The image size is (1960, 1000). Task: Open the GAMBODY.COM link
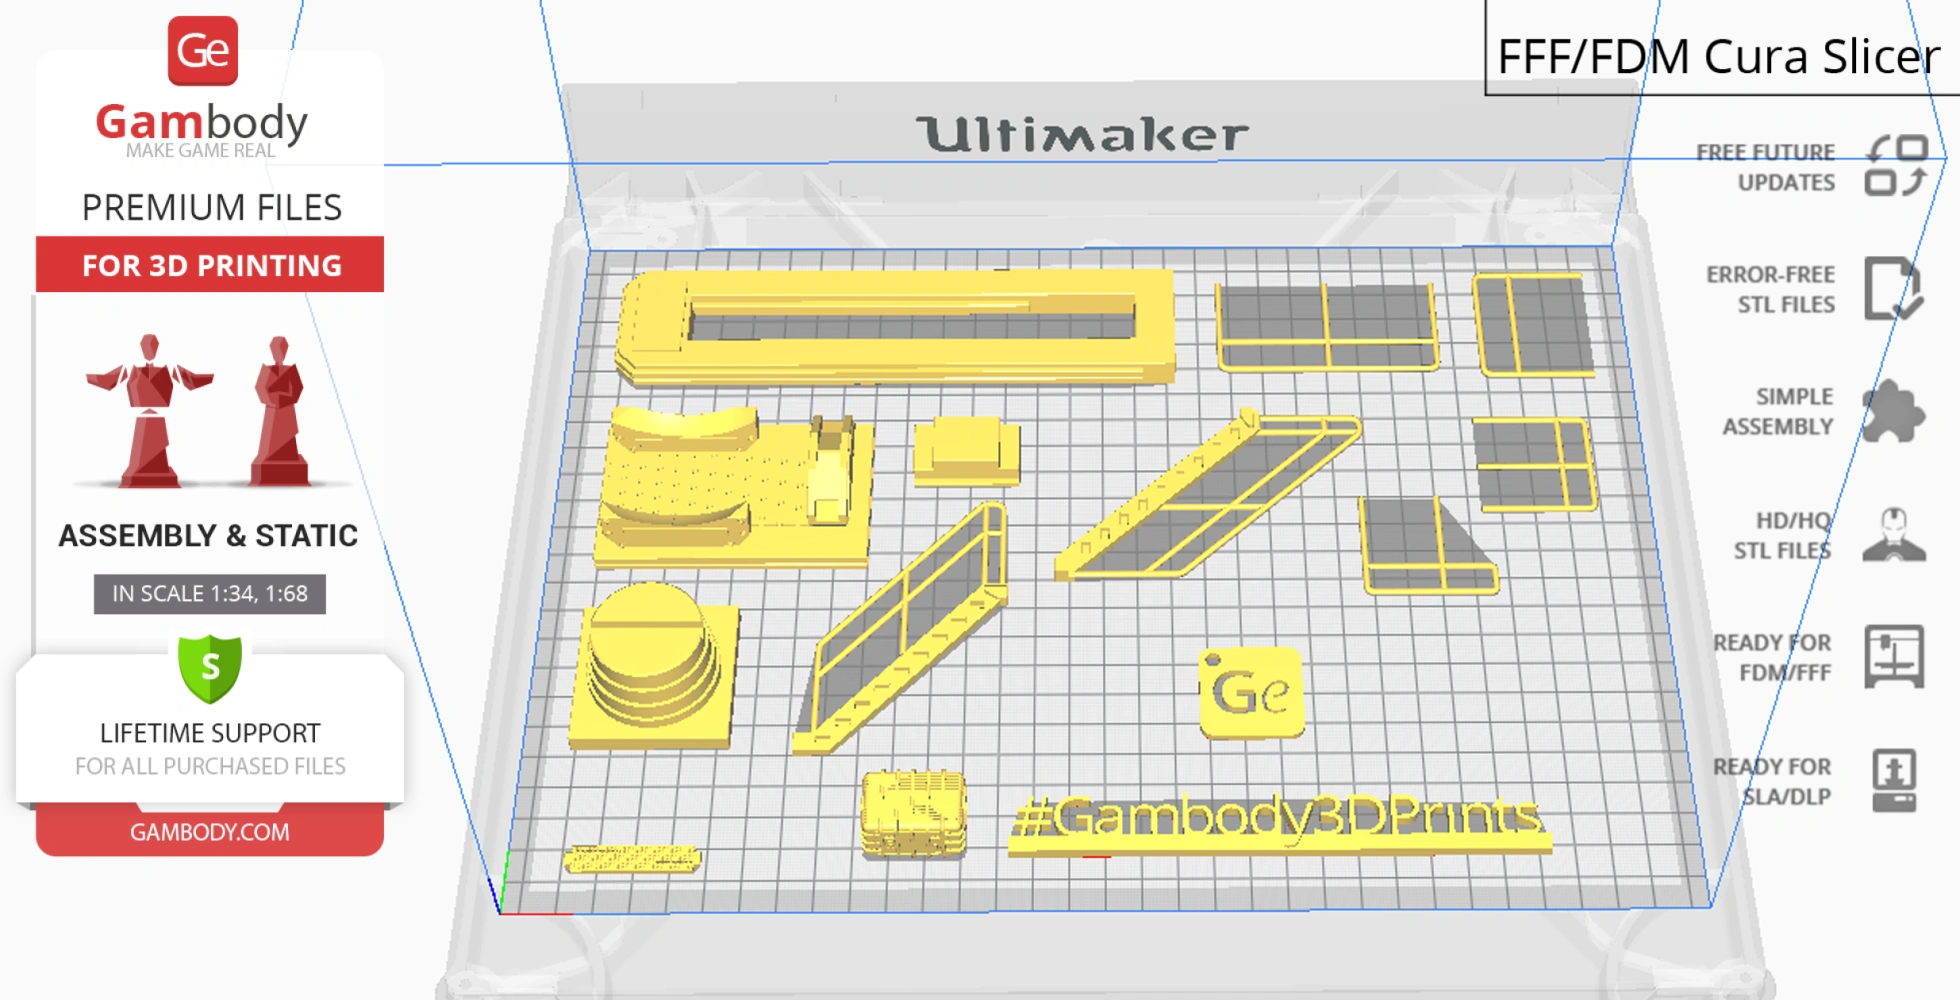pyautogui.click(x=211, y=831)
